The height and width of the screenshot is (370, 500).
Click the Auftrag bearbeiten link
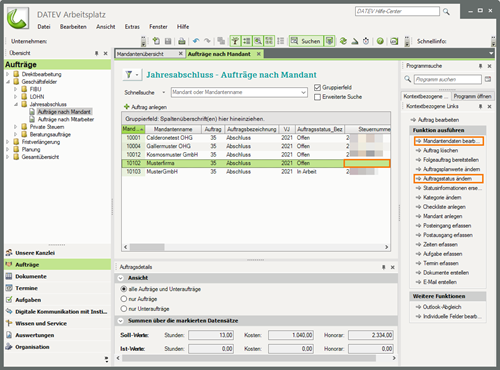438,120
